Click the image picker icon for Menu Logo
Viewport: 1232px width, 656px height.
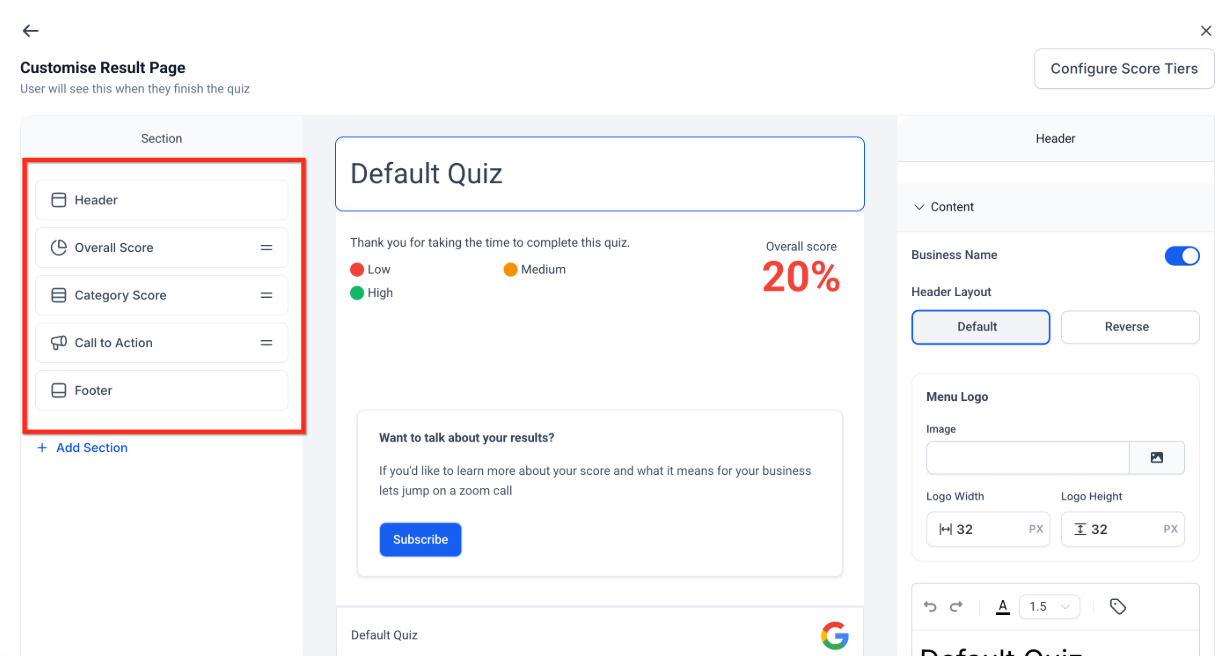(x=1157, y=458)
